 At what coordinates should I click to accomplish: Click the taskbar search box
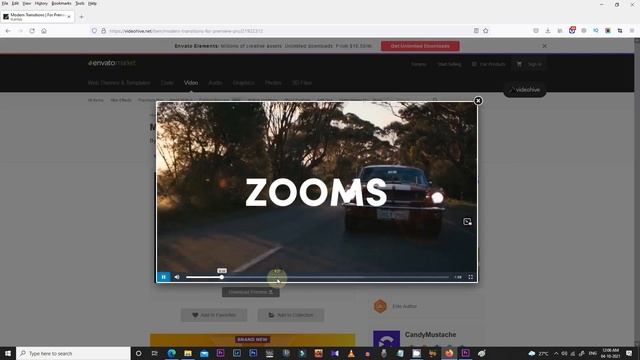tap(73, 353)
